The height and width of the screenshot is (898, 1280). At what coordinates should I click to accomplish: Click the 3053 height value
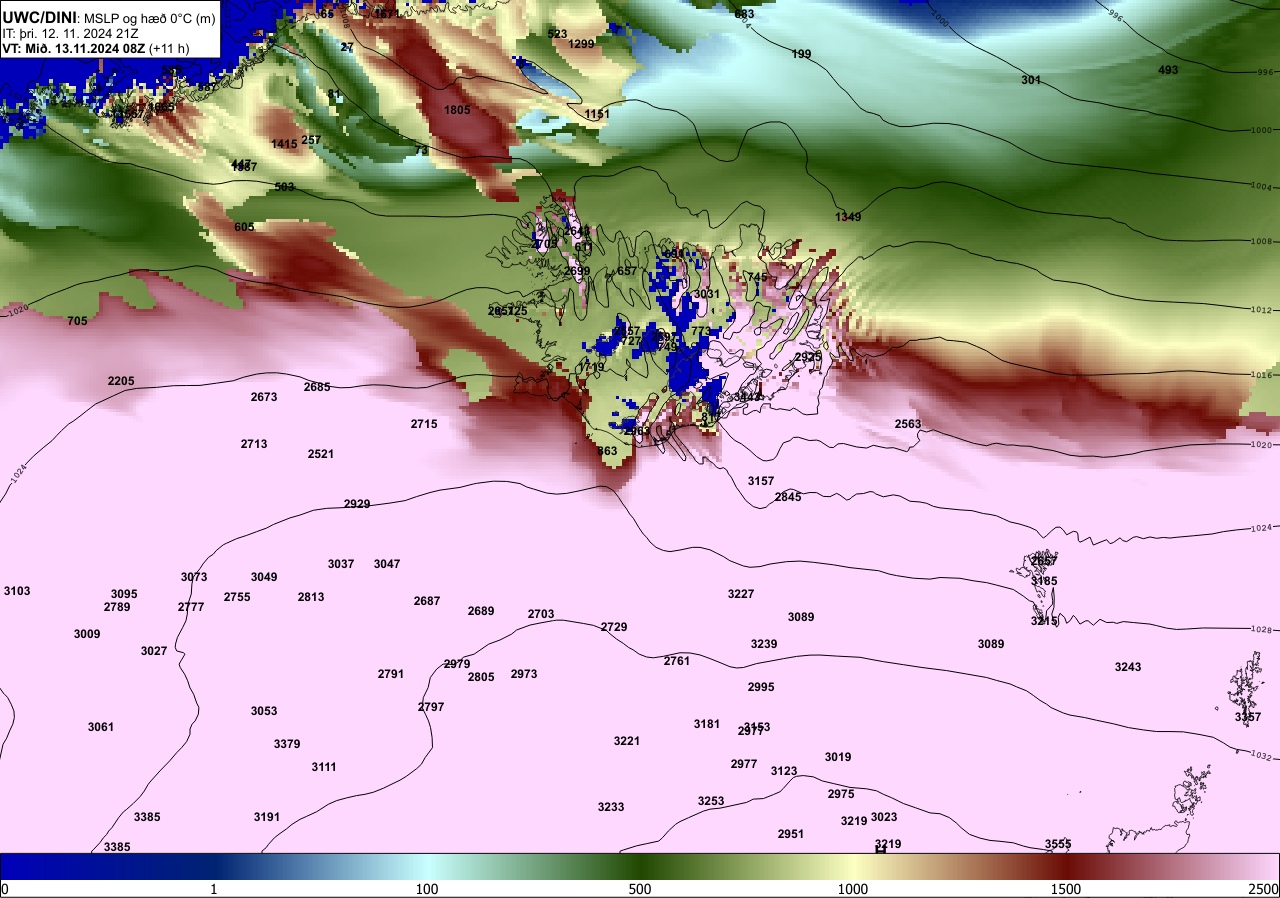coord(264,711)
